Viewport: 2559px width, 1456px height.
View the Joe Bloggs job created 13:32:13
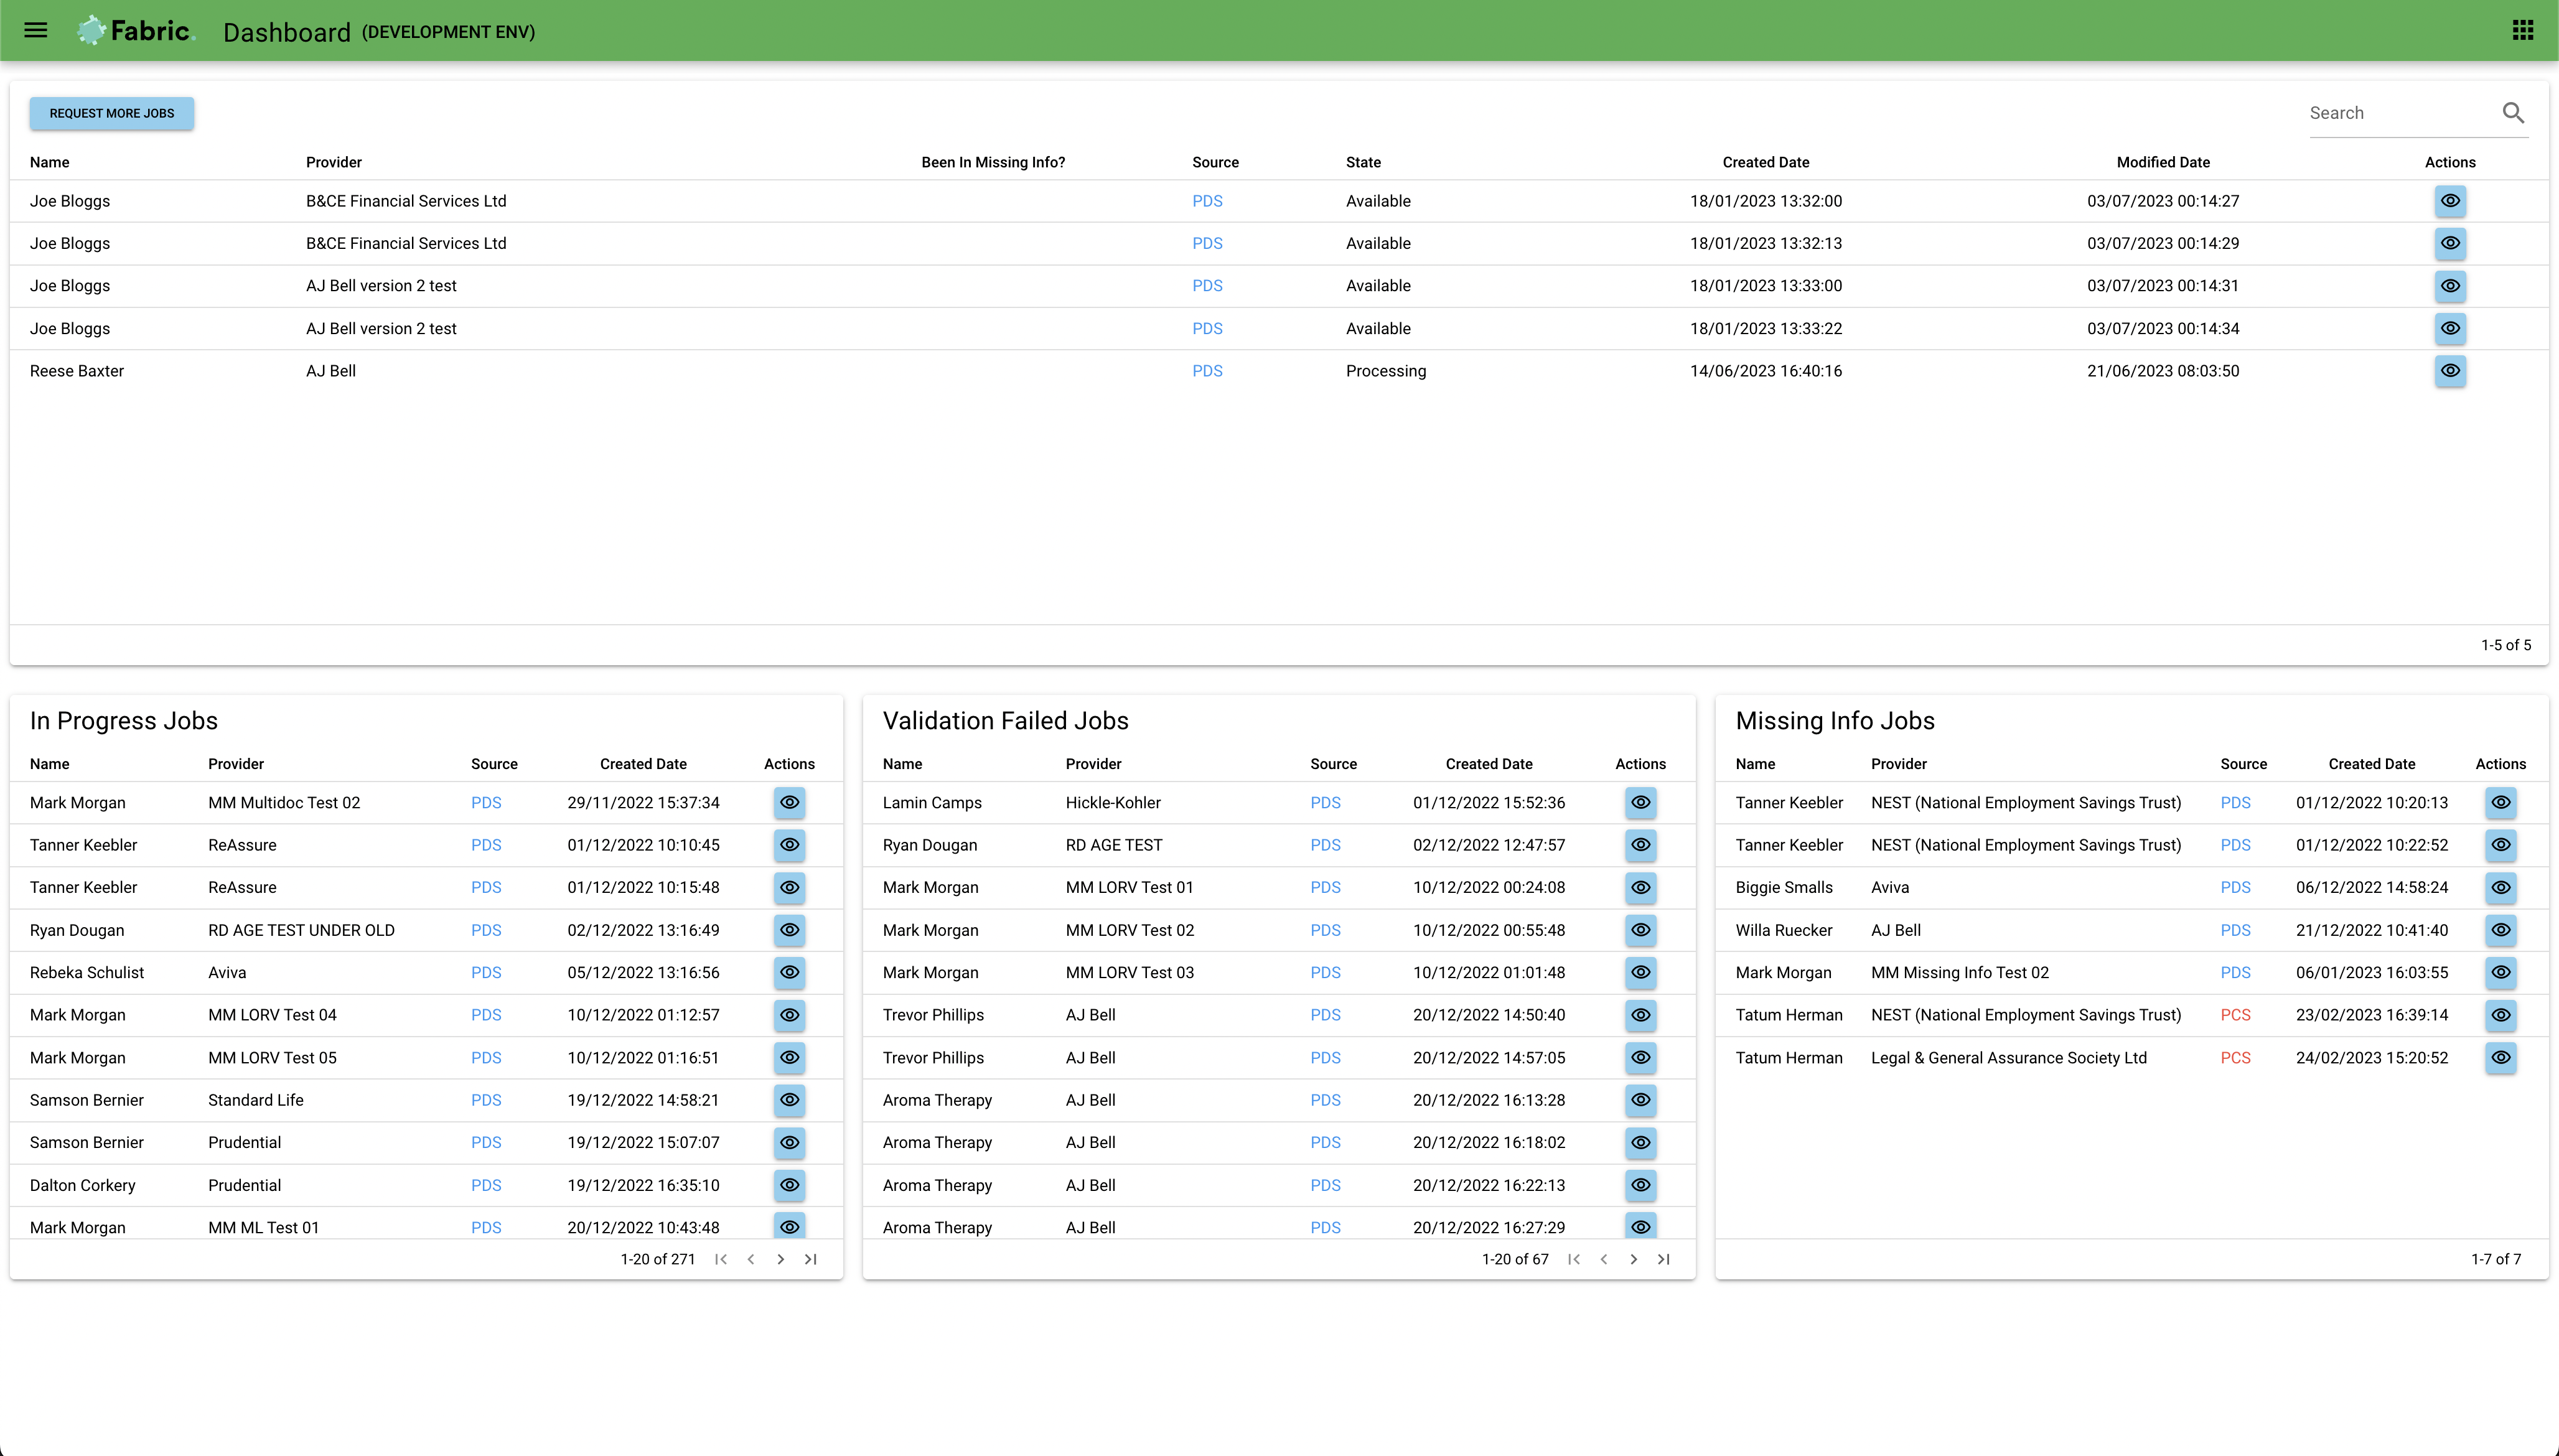2450,243
